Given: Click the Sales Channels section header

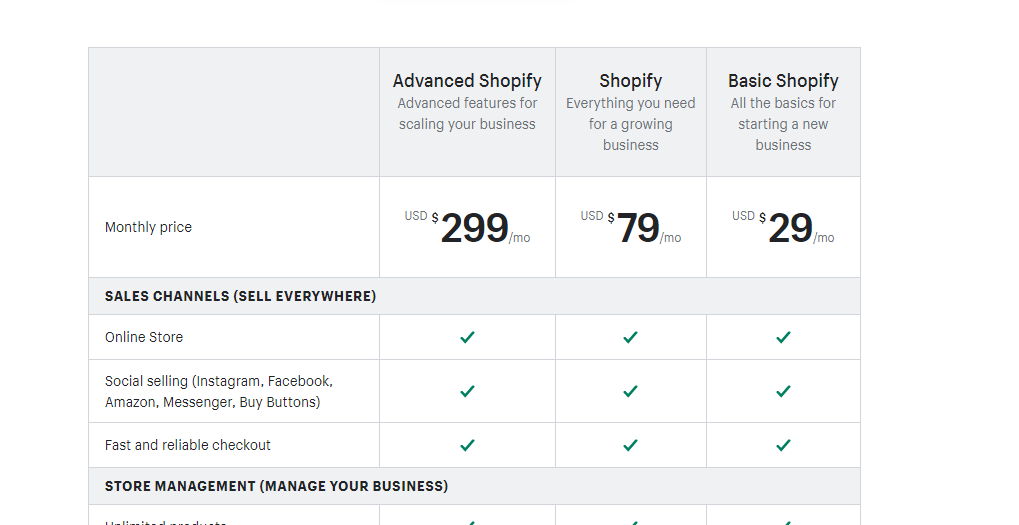Looking at the screenshot, I should tap(240, 296).
